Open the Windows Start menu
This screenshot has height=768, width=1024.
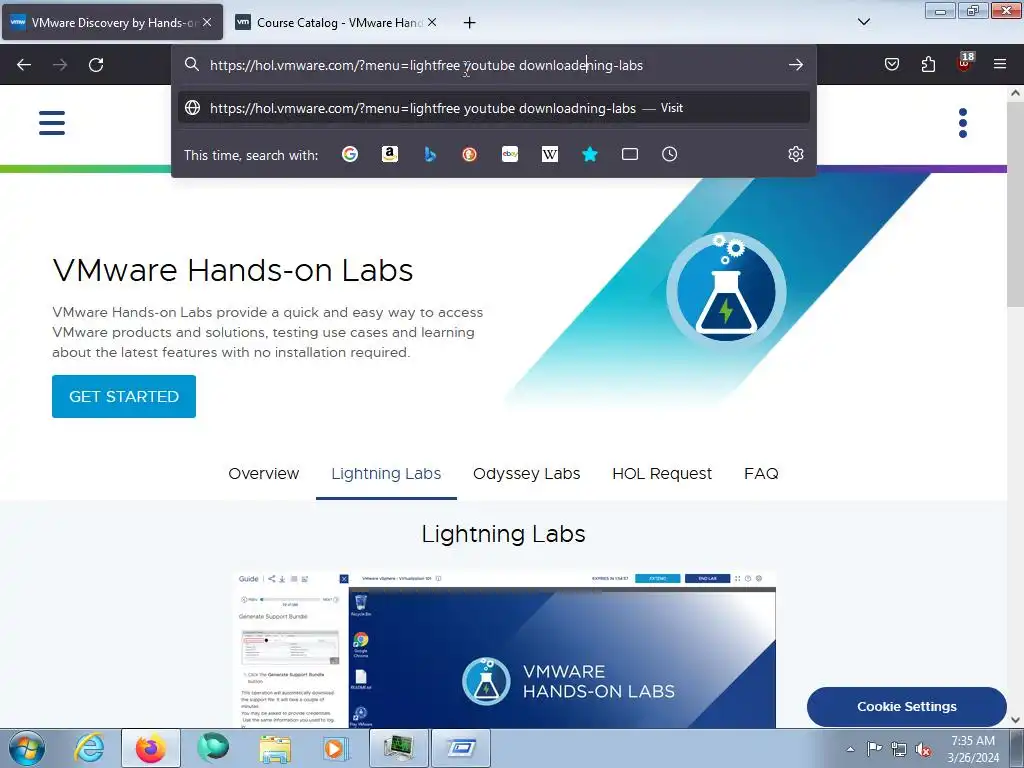[x=27, y=748]
